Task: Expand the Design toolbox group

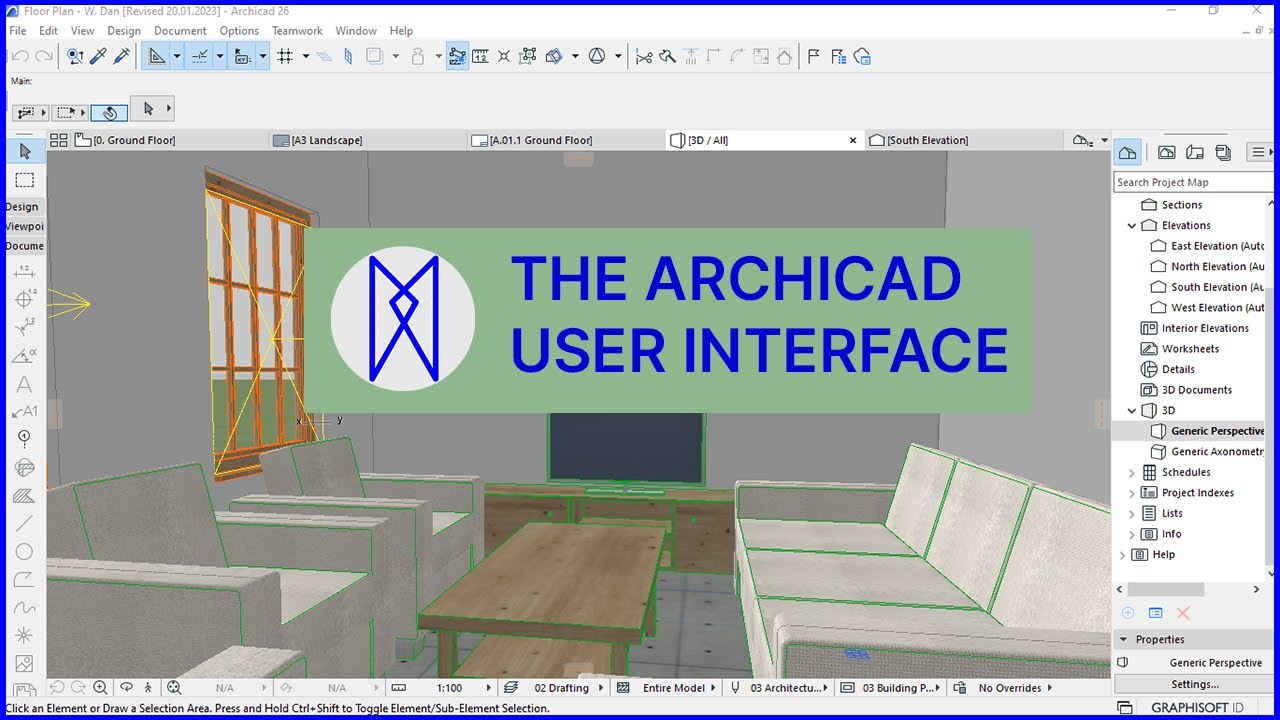Action: tap(23, 207)
